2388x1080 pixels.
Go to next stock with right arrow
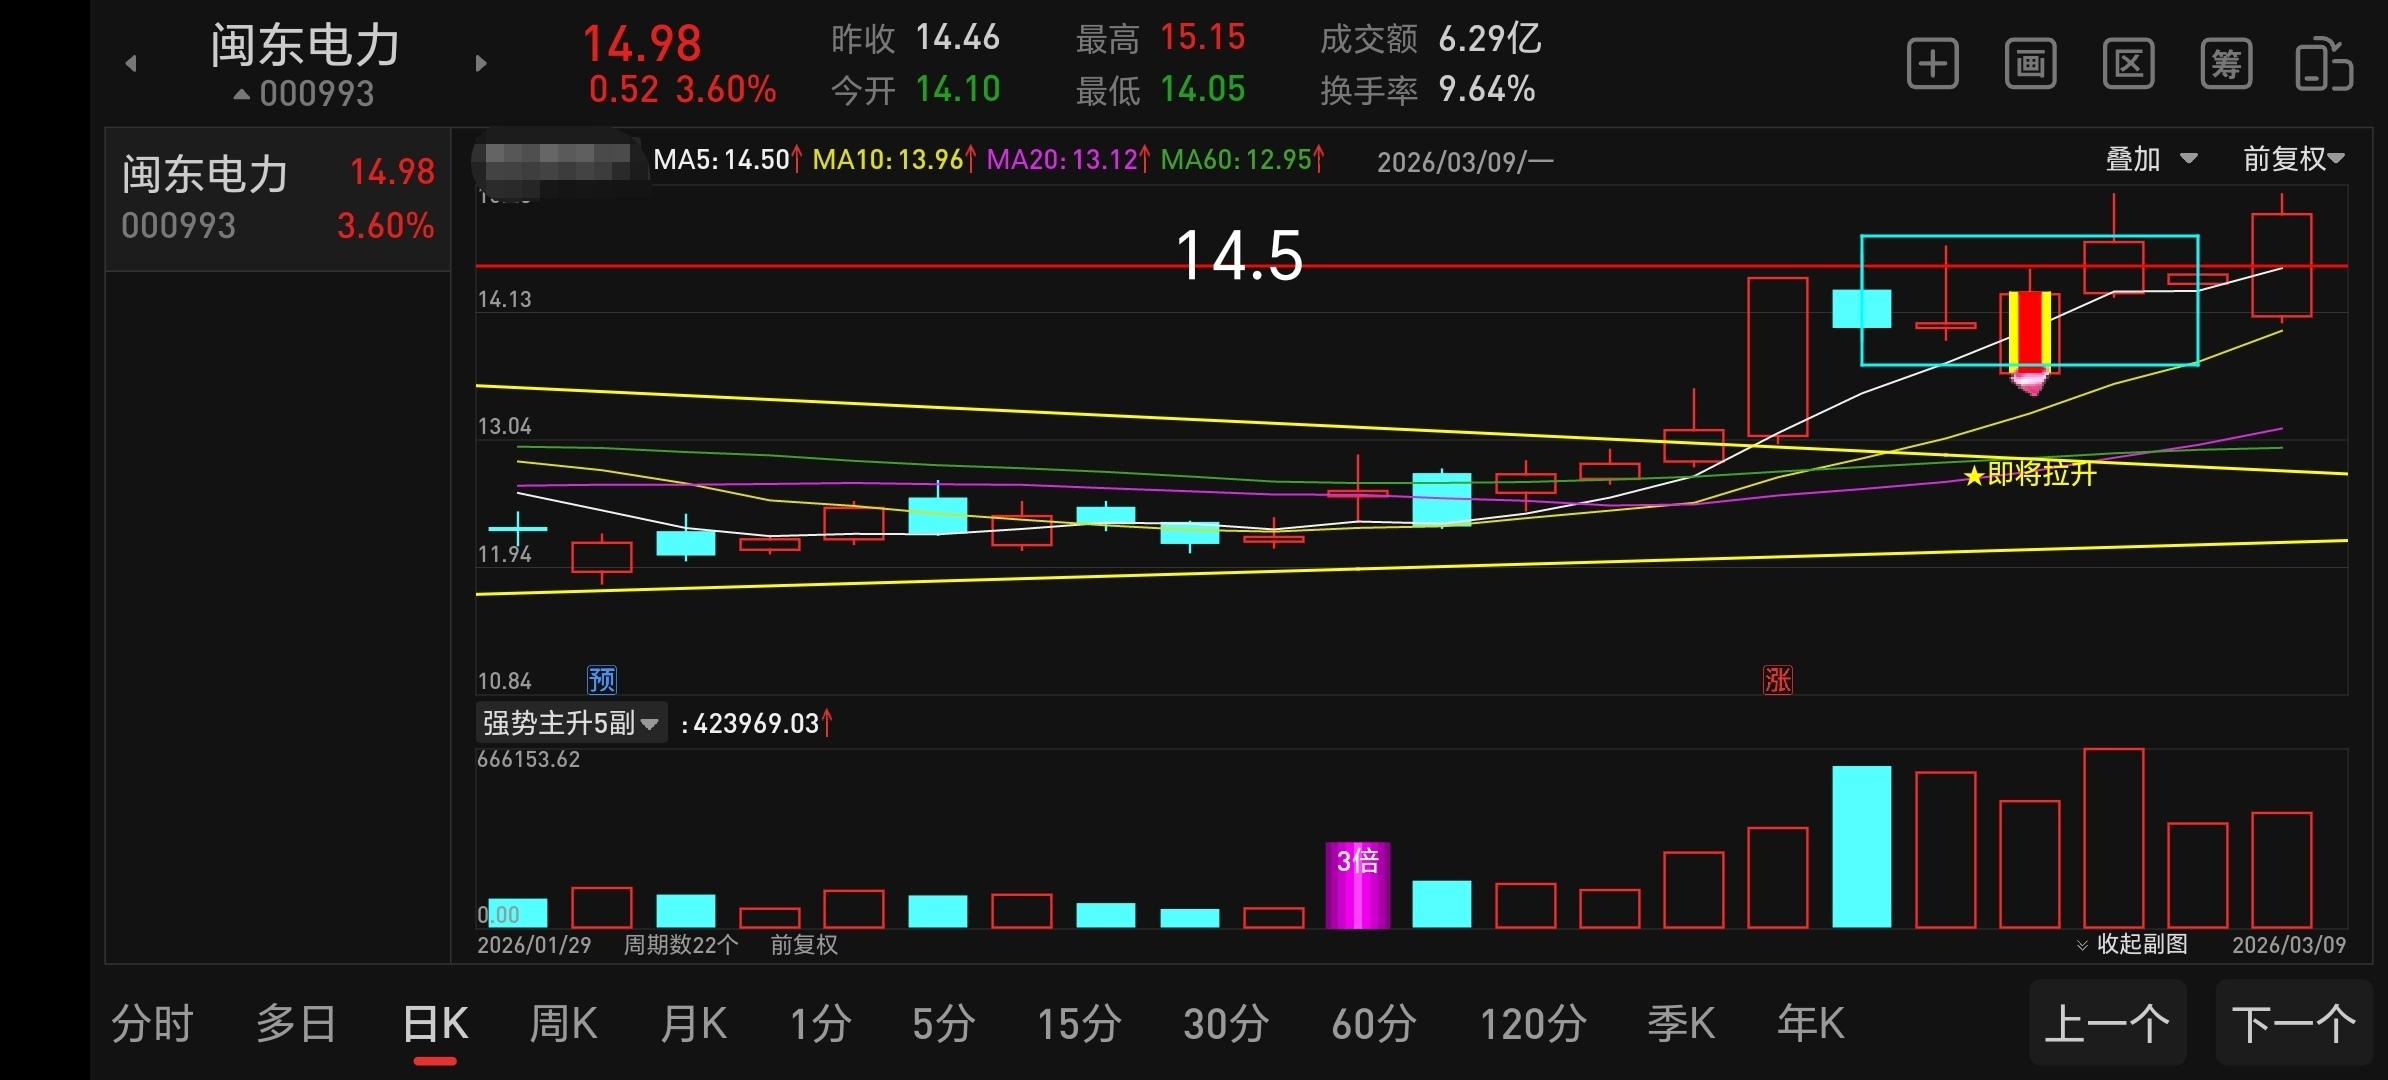click(481, 64)
